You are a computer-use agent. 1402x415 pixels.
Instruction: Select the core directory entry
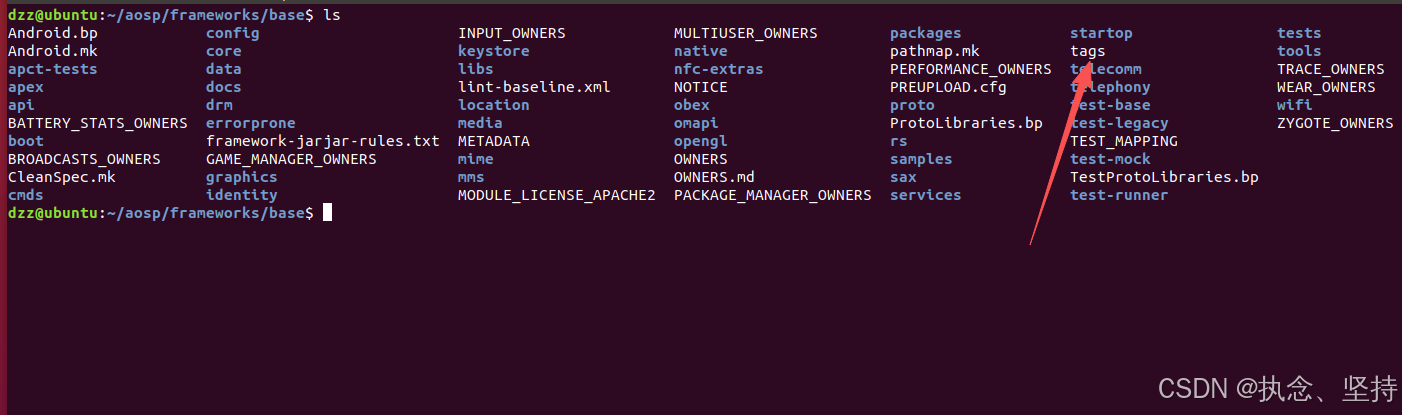click(224, 51)
